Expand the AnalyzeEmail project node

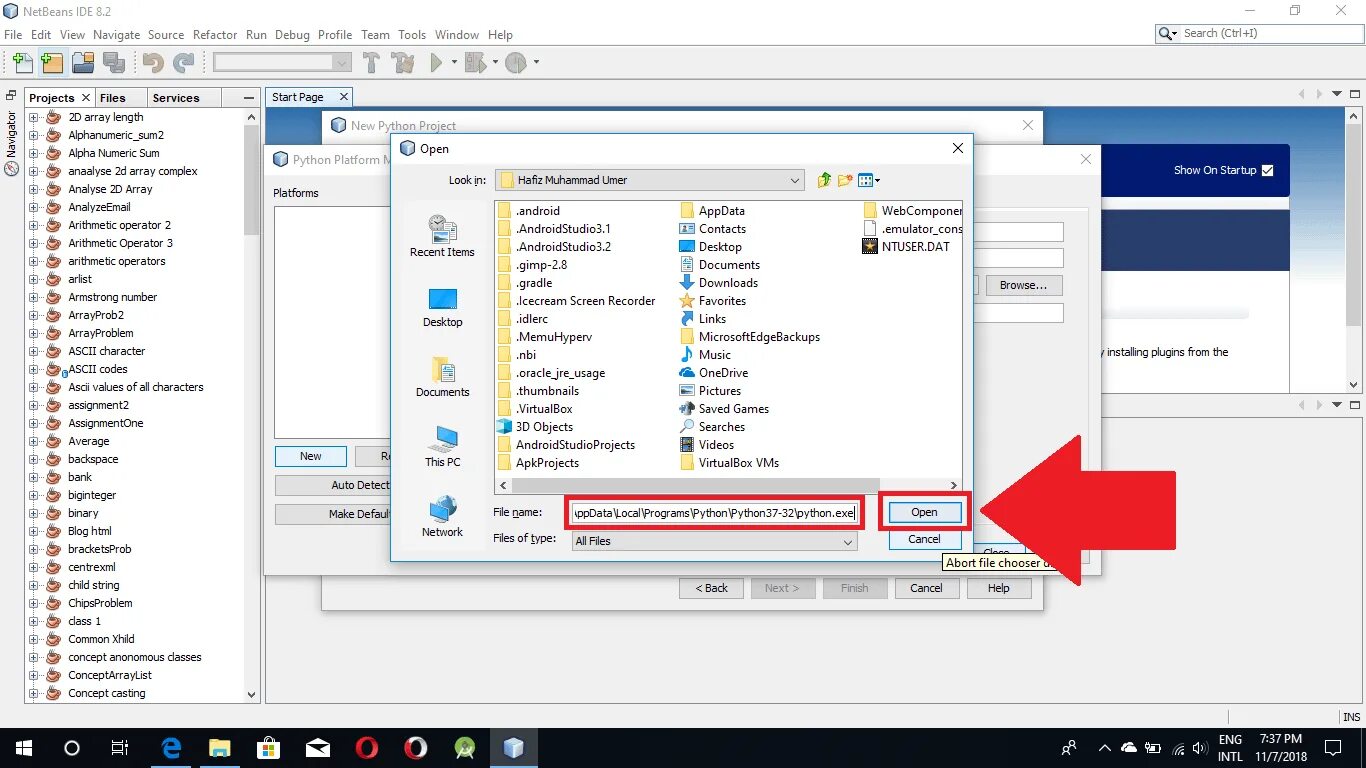click(x=33, y=207)
